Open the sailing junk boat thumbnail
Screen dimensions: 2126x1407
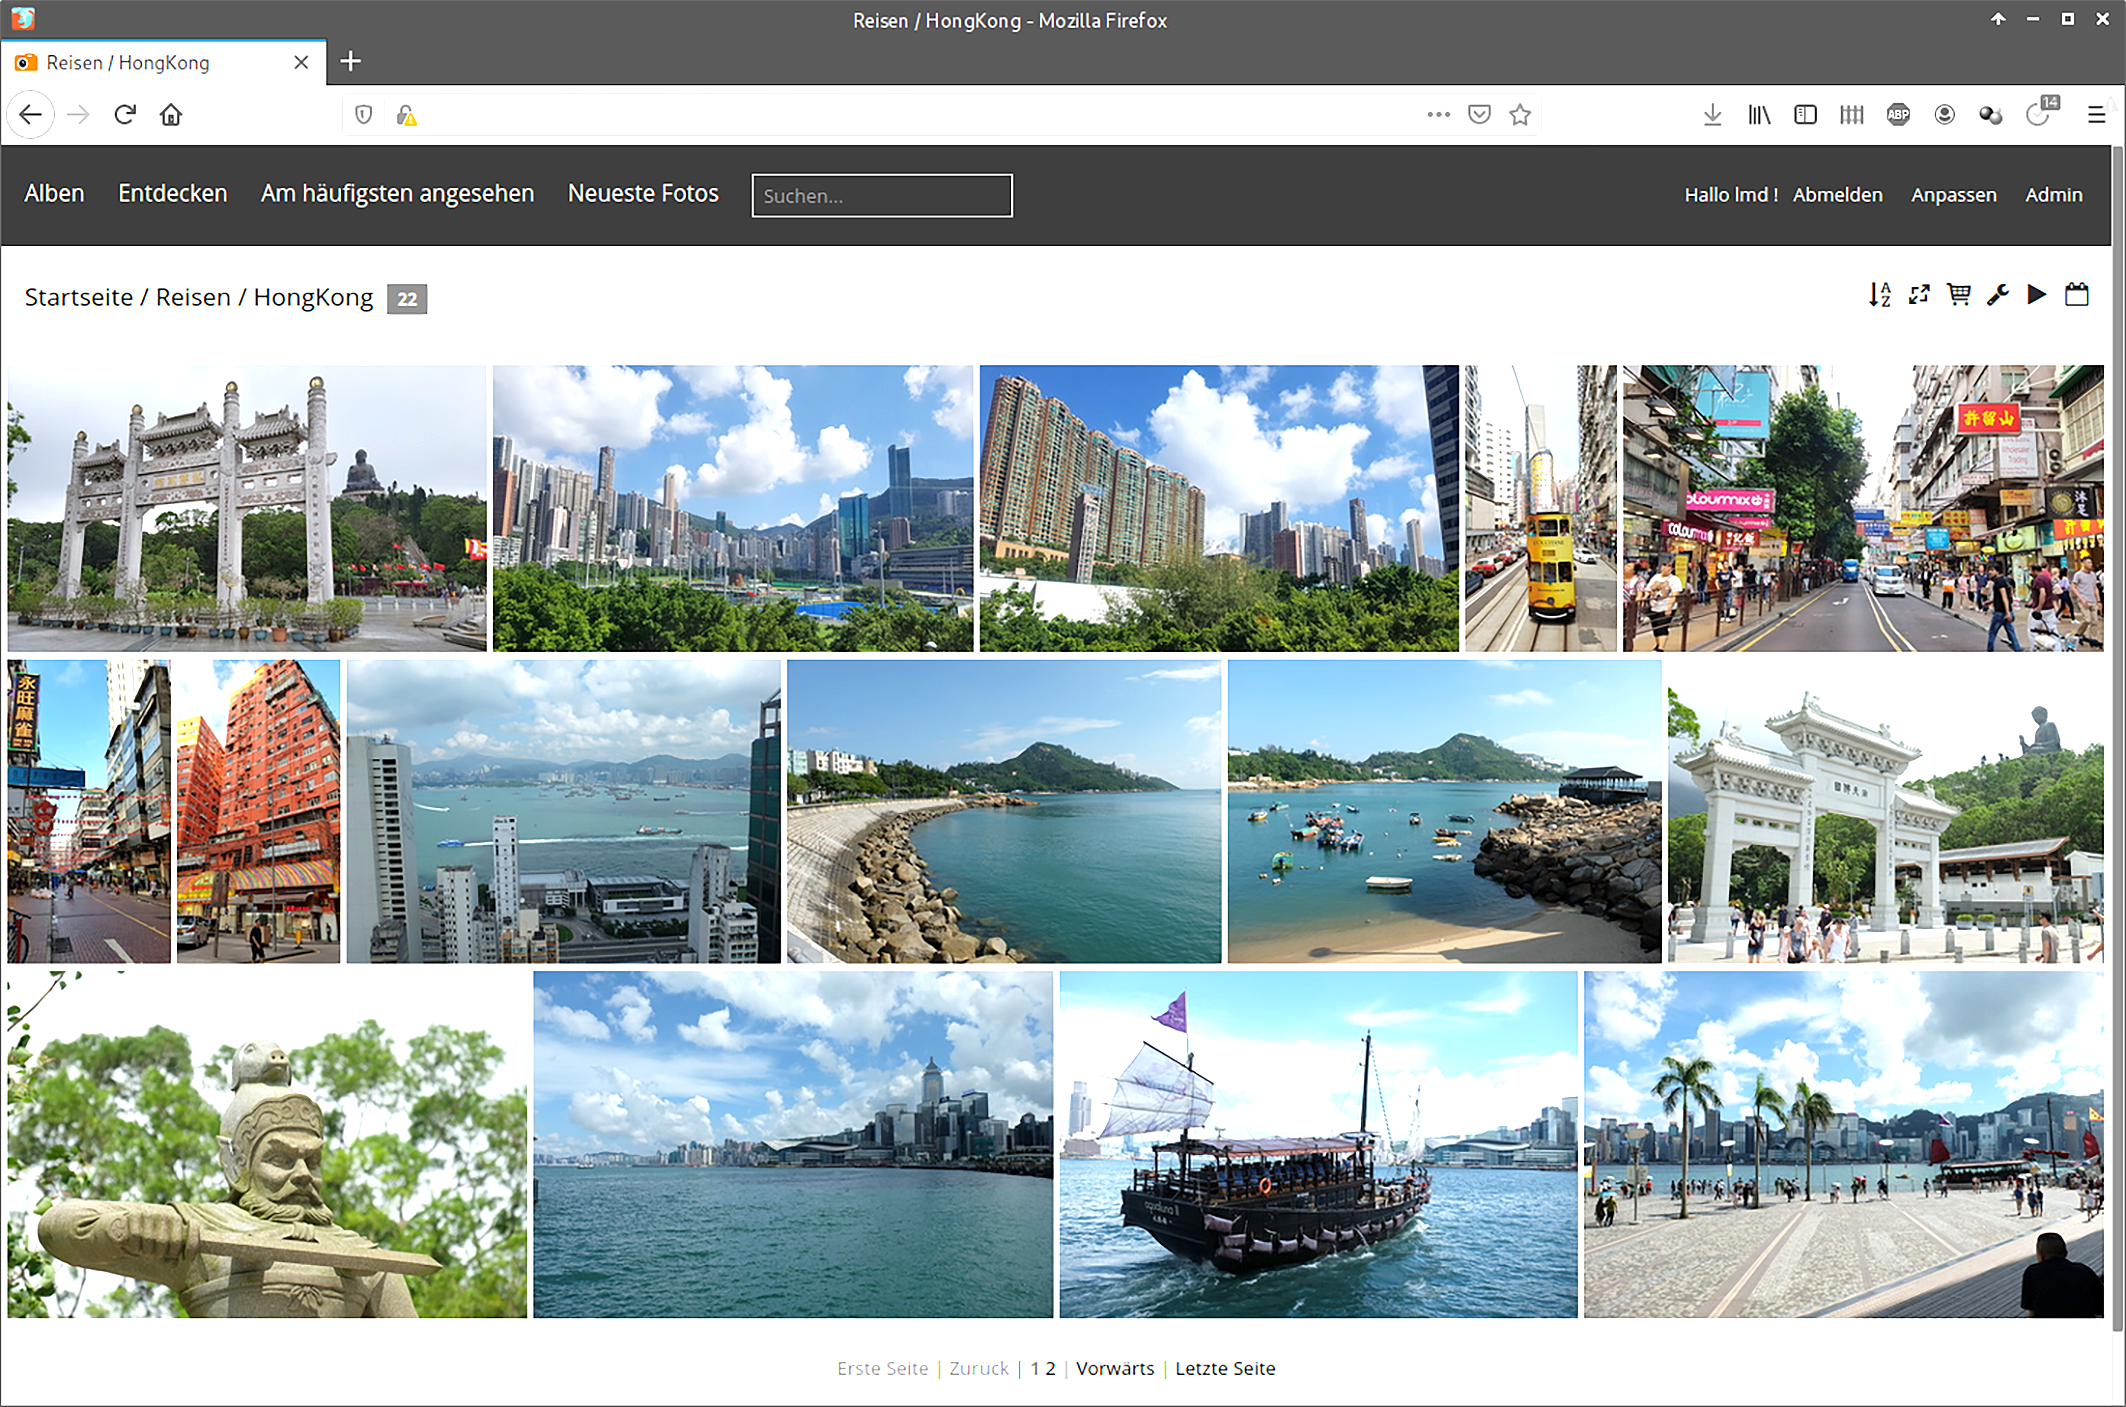pyautogui.click(x=1318, y=1144)
